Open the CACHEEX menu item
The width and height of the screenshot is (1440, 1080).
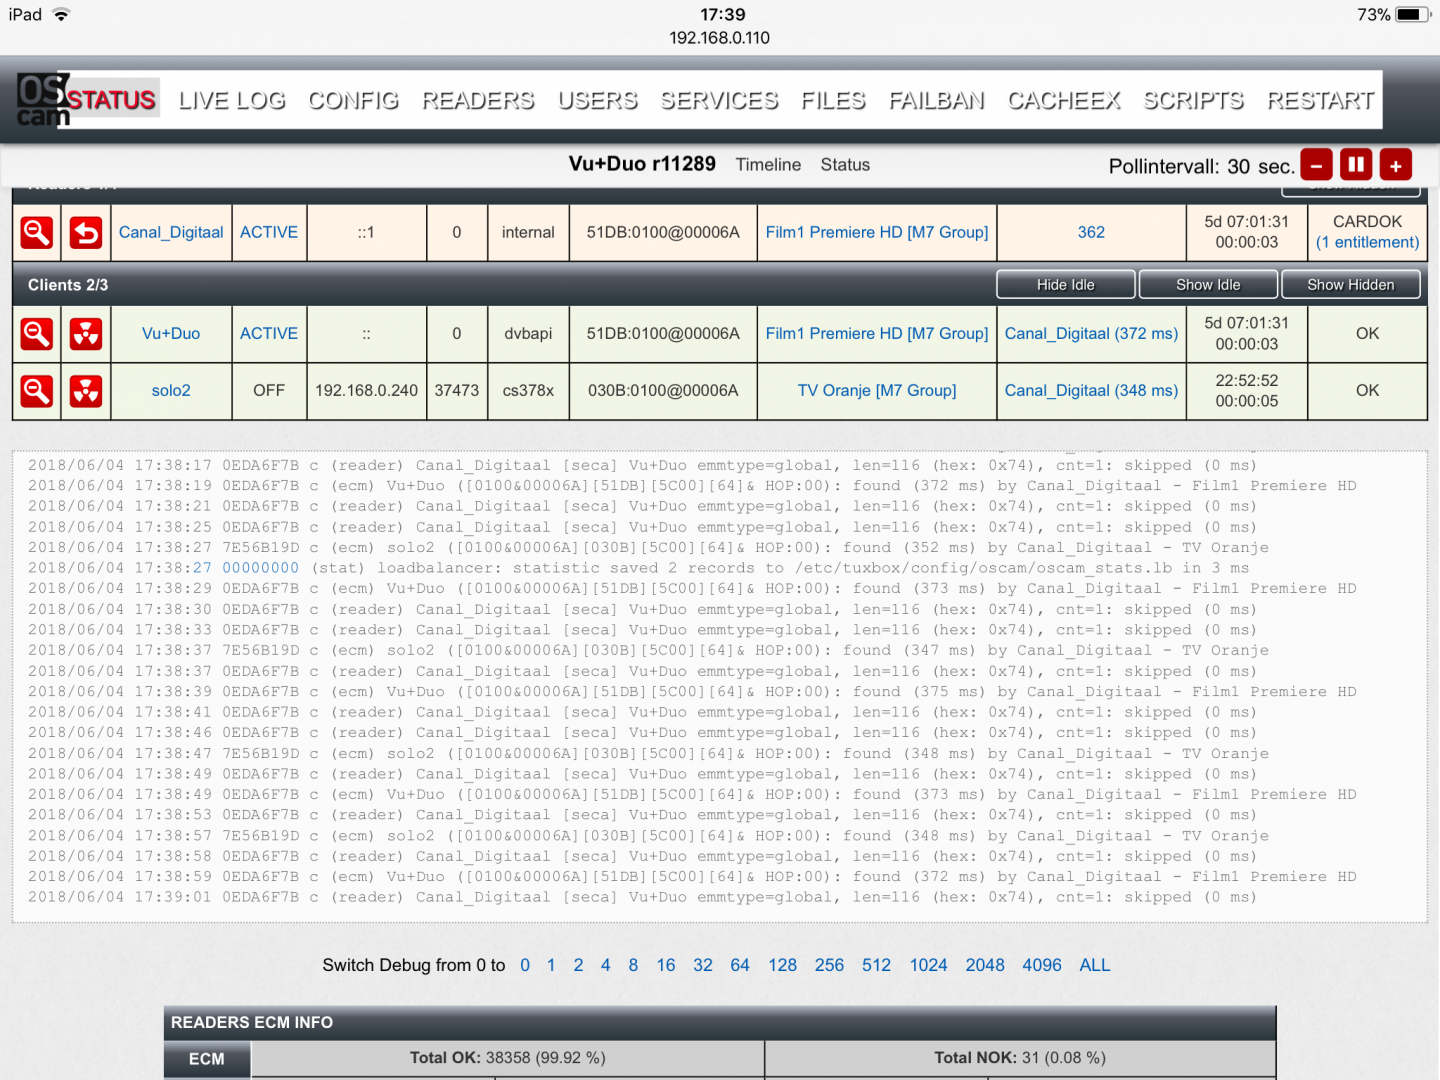[x=1064, y=101]
